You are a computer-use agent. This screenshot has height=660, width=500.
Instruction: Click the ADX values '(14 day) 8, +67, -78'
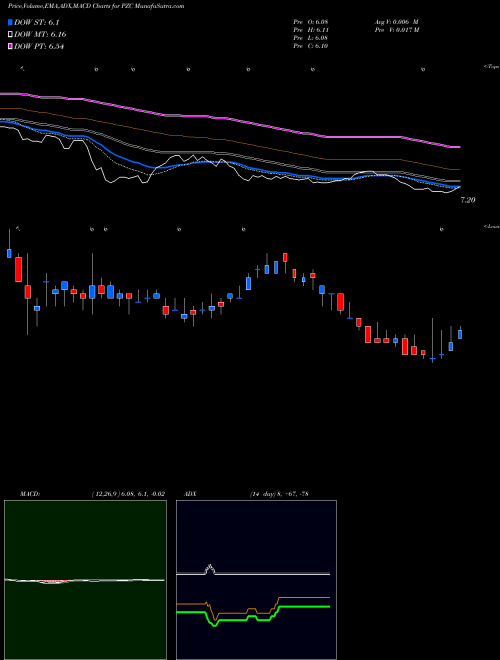coord(278,494)
